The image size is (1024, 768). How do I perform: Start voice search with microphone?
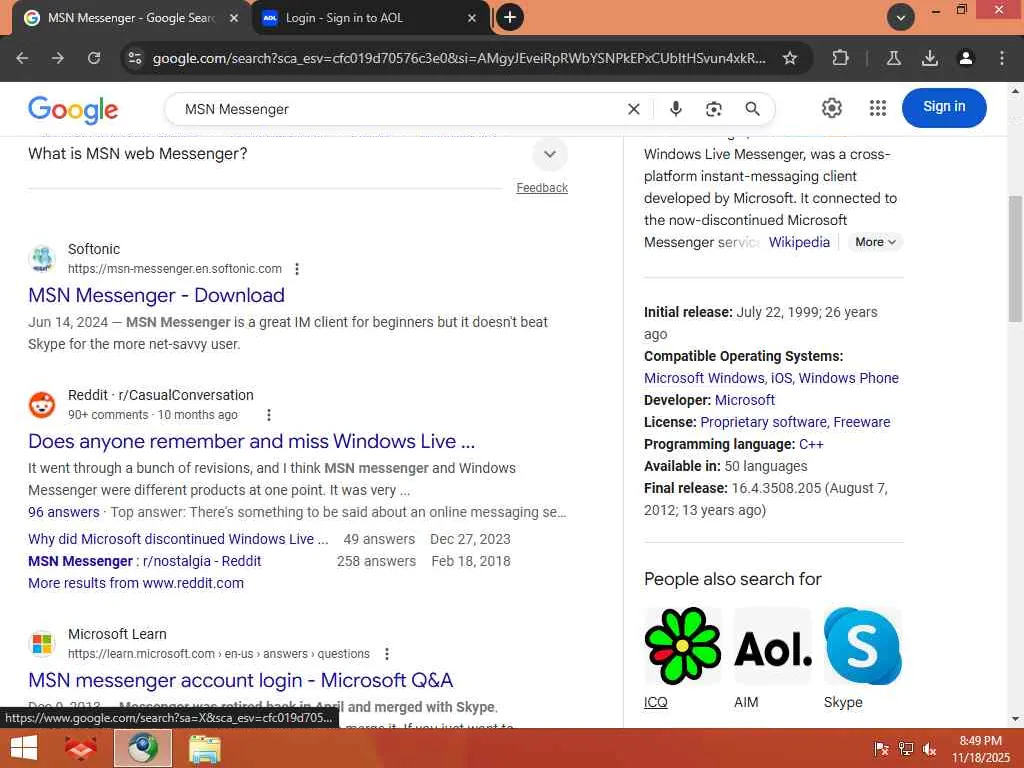click(x=676, y=109)
